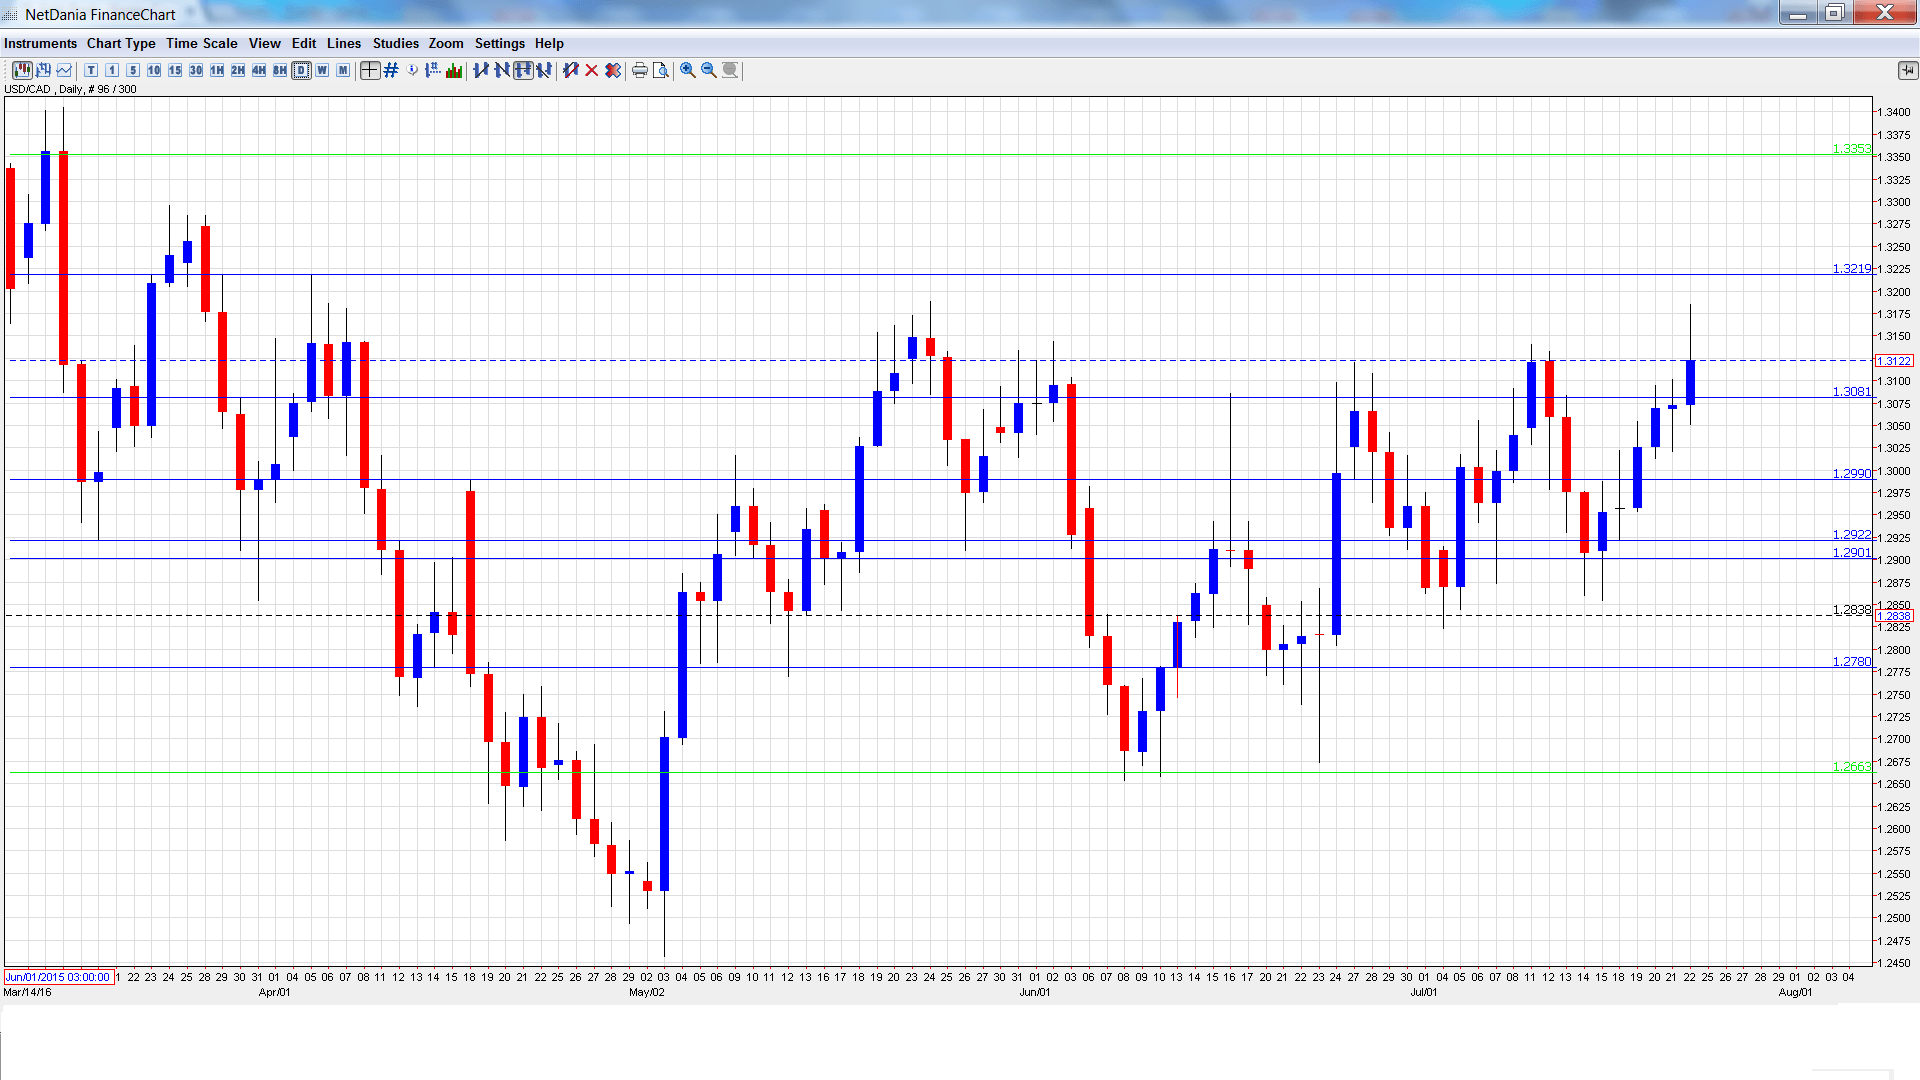Show the volume bars icon
1920x1080 pixels.
pos(454,70)
